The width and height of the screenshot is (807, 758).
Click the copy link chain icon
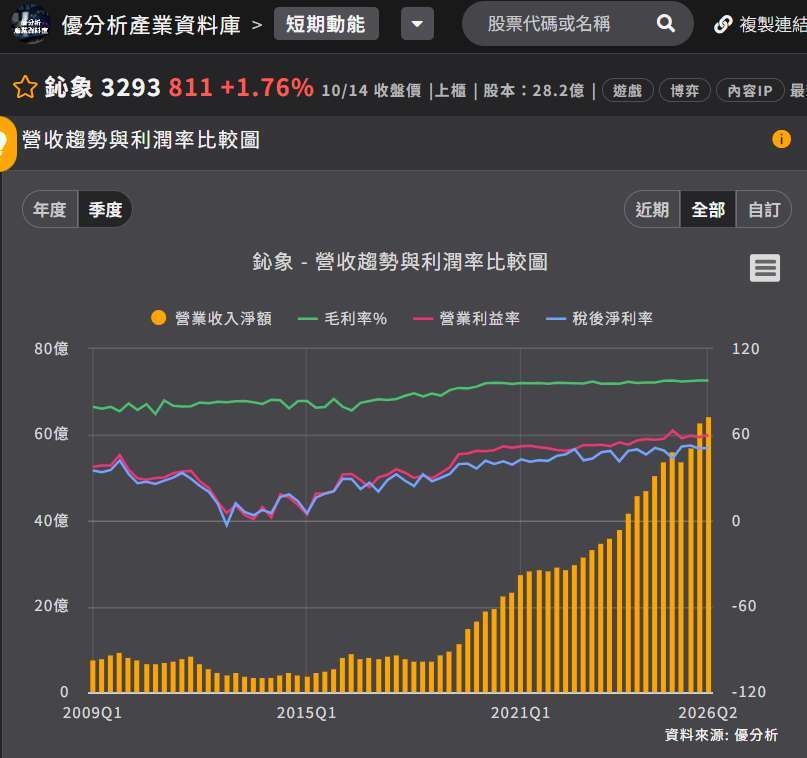[x=723, y=24]
